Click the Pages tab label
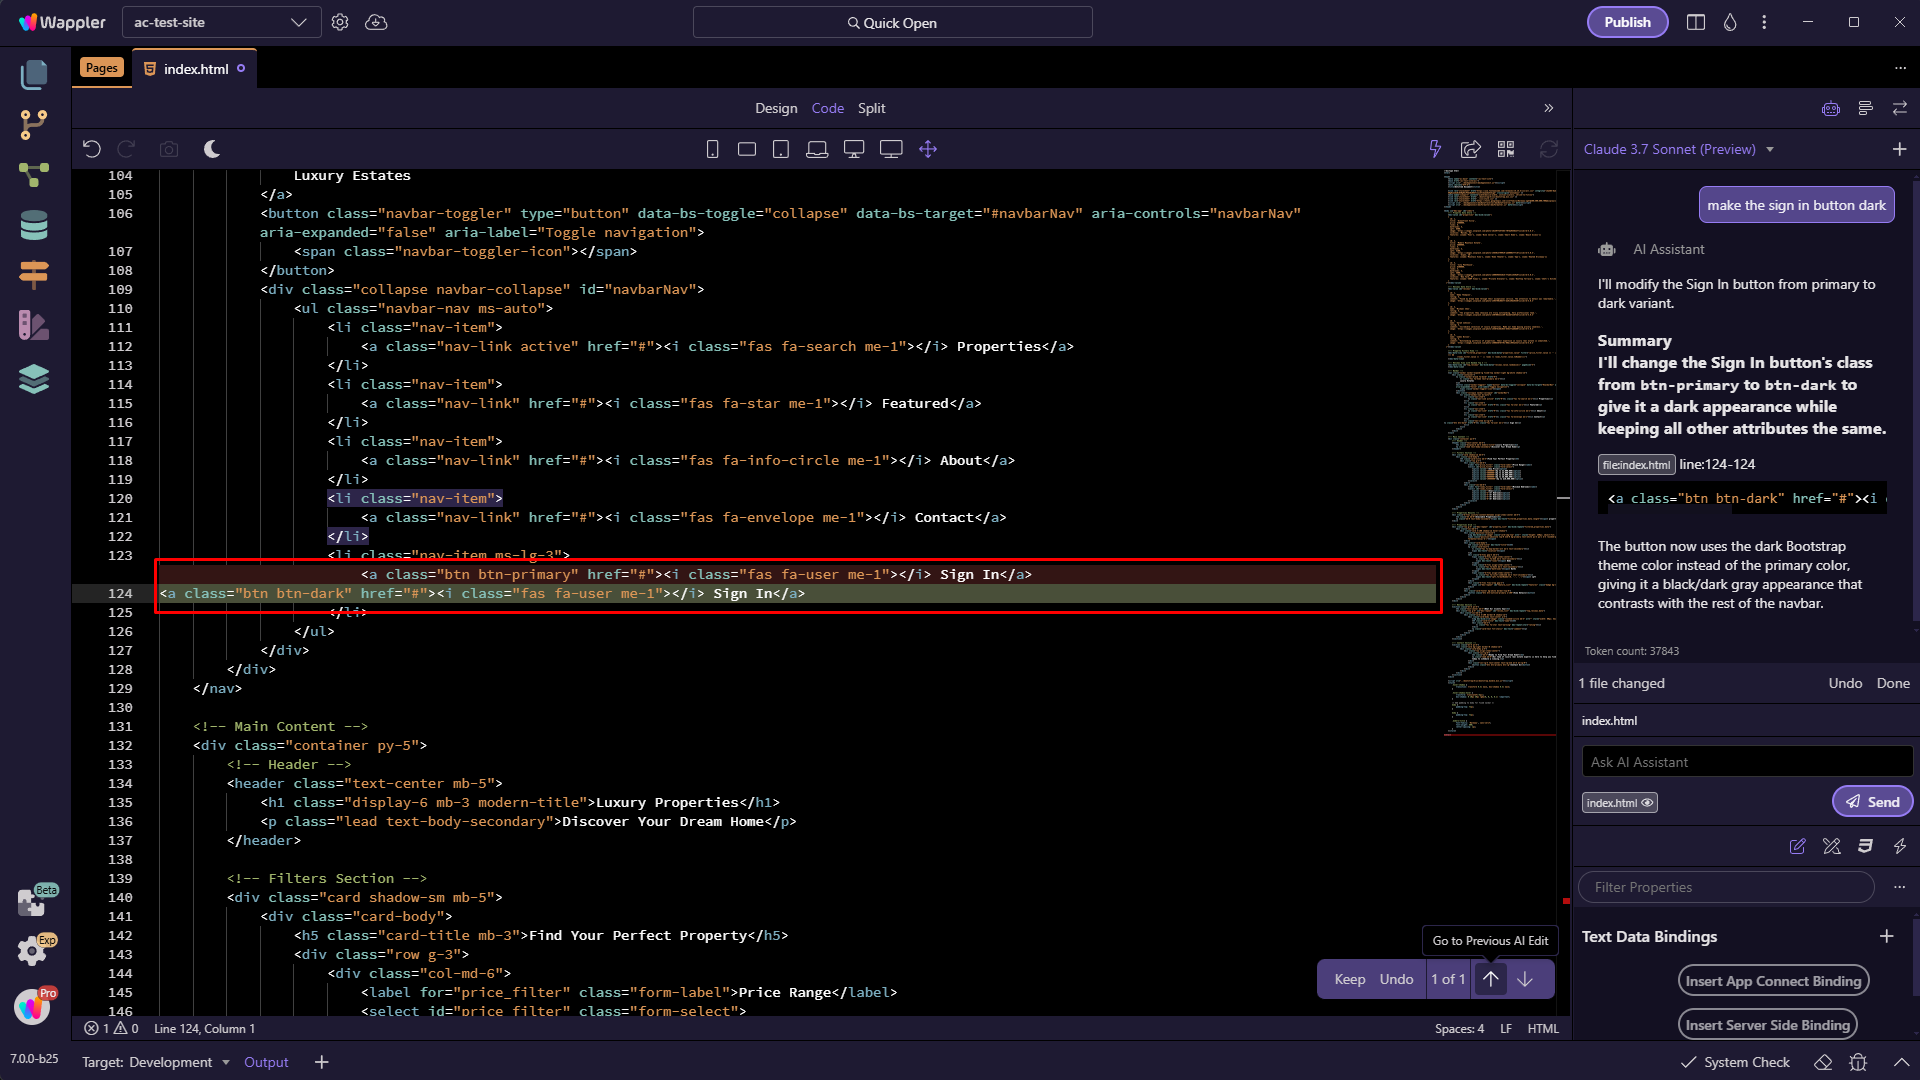This screenshot has height=1080, width=1920. [101, 68]
